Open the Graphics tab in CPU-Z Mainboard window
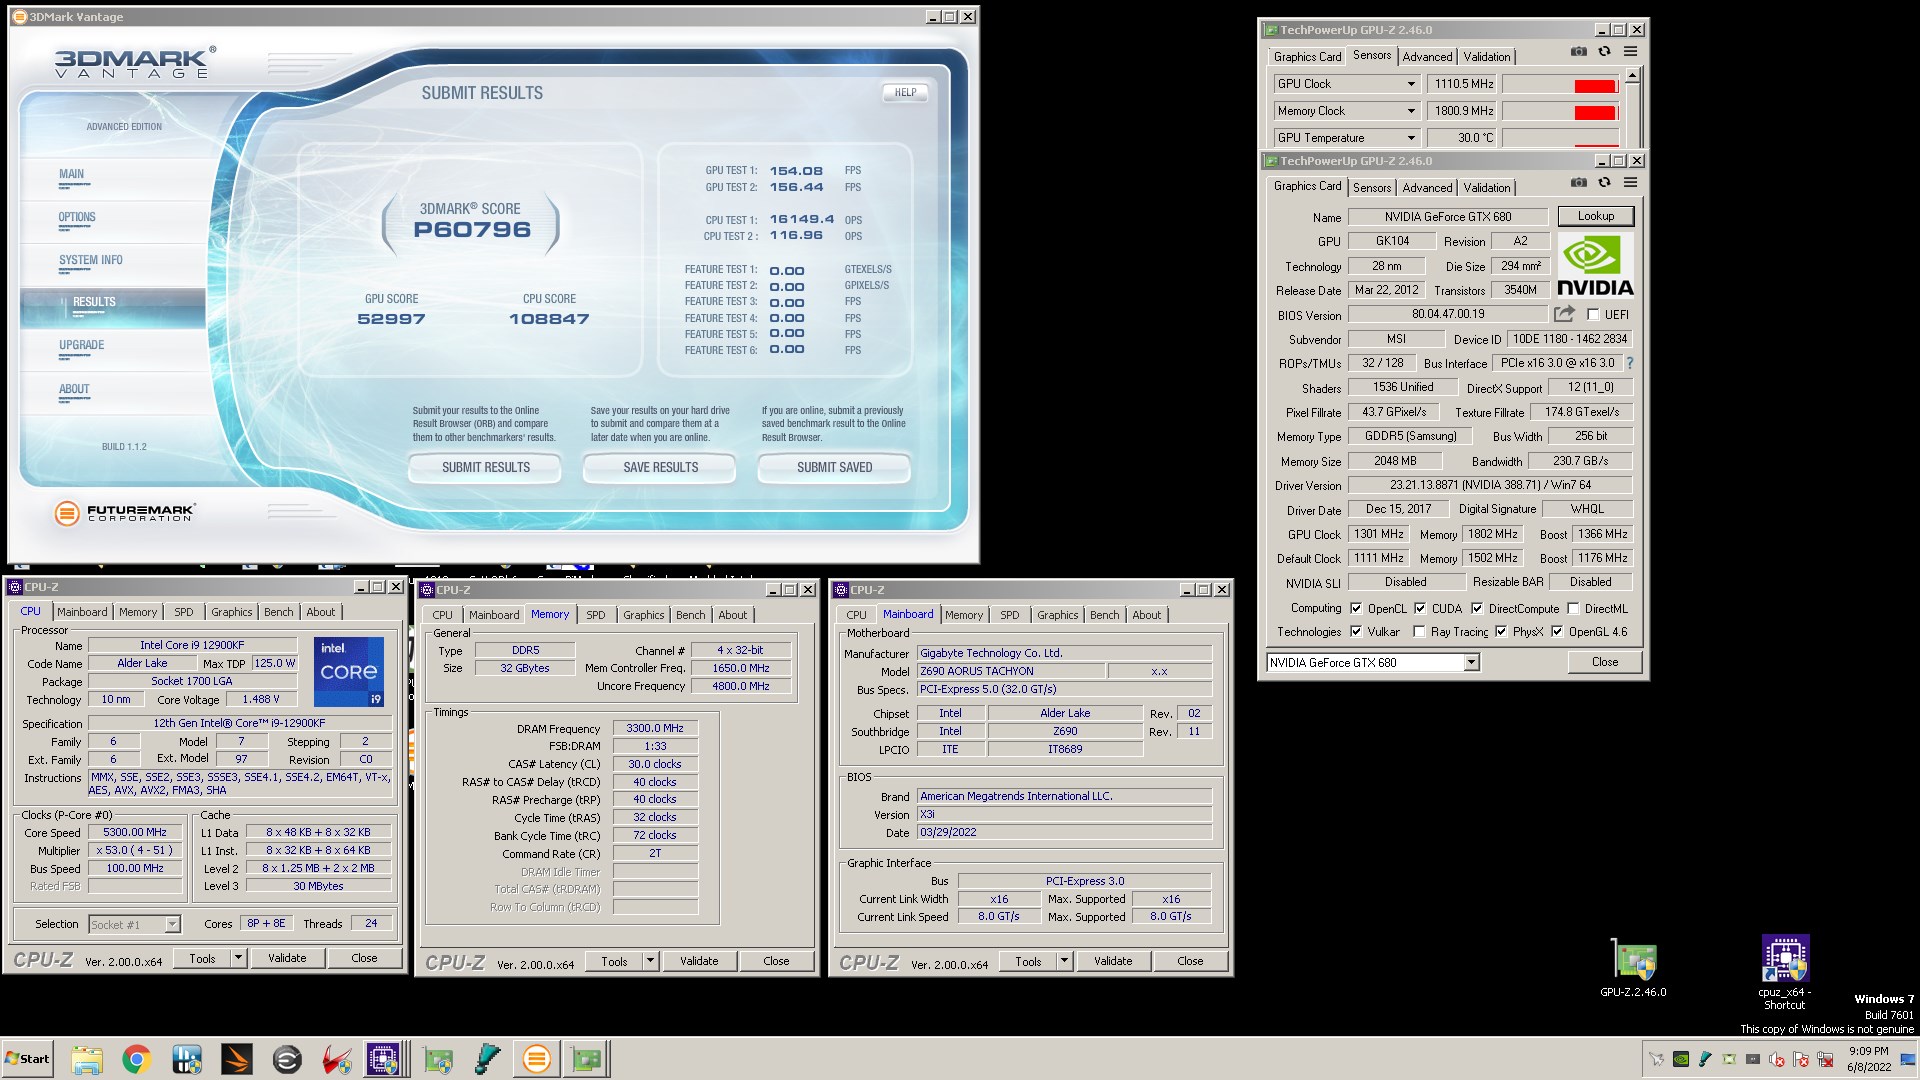1920x1080 pixels. click(1058, 615)
